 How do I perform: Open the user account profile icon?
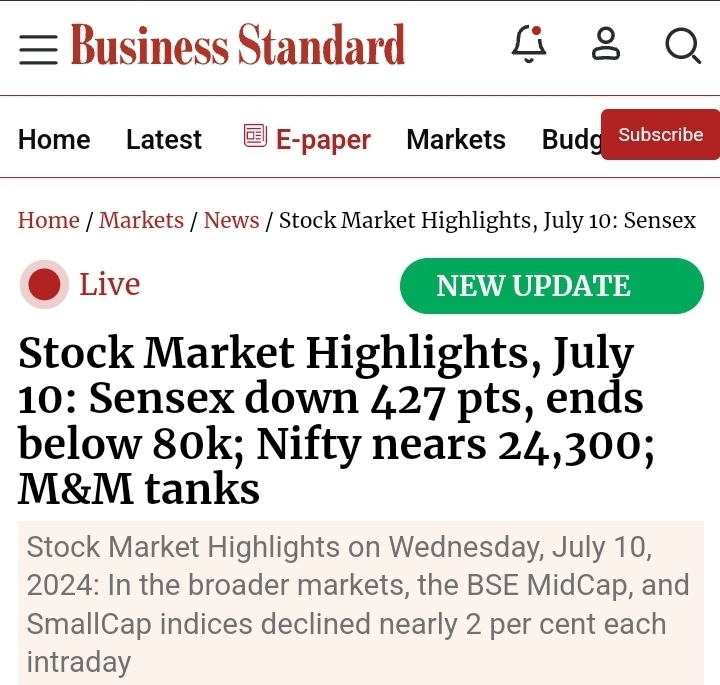606,45
